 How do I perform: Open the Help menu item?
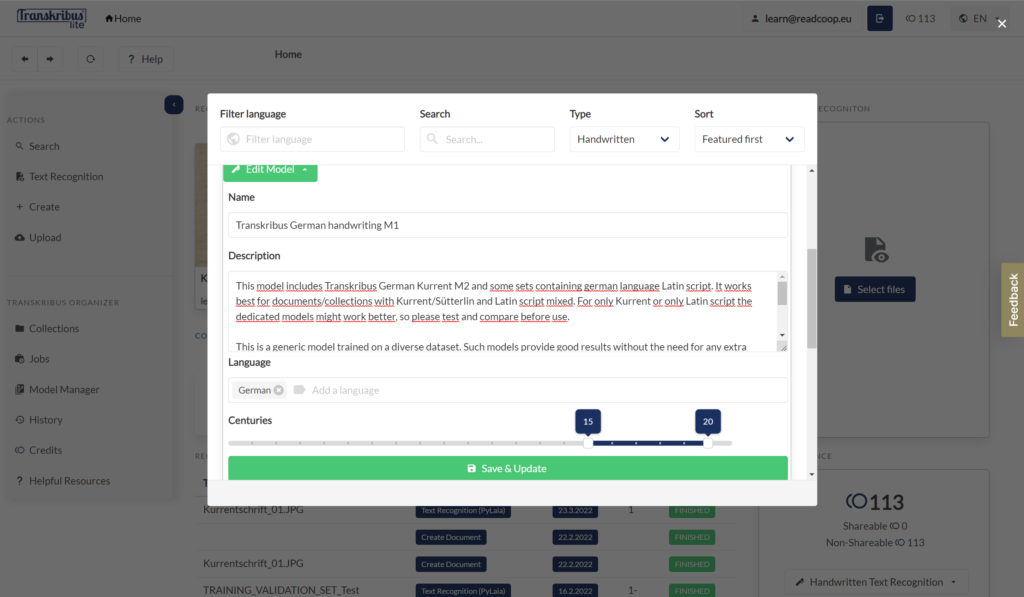(x=143, y=59)
